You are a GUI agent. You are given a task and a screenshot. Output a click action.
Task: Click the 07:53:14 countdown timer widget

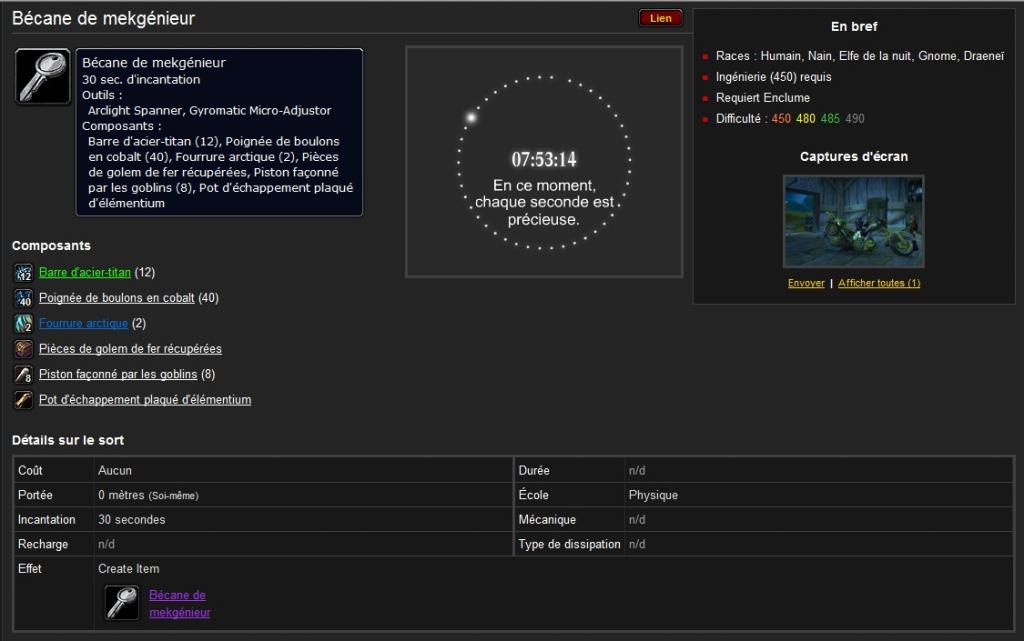[x=544, y=162]
